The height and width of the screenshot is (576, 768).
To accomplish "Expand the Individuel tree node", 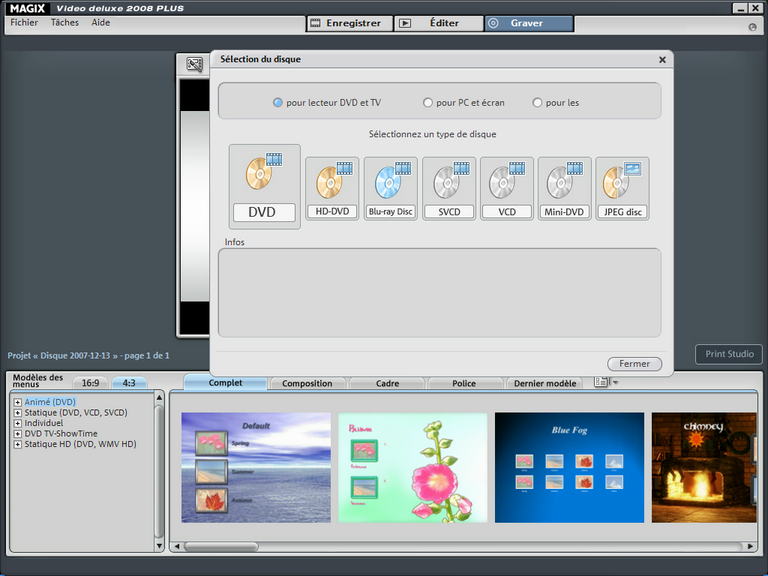I will (x=18, y=423).
